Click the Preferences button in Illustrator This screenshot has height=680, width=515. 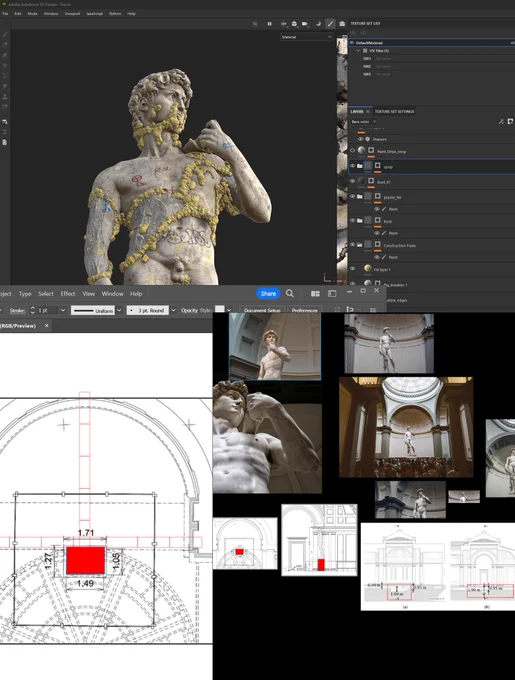[x=304, y=310]
